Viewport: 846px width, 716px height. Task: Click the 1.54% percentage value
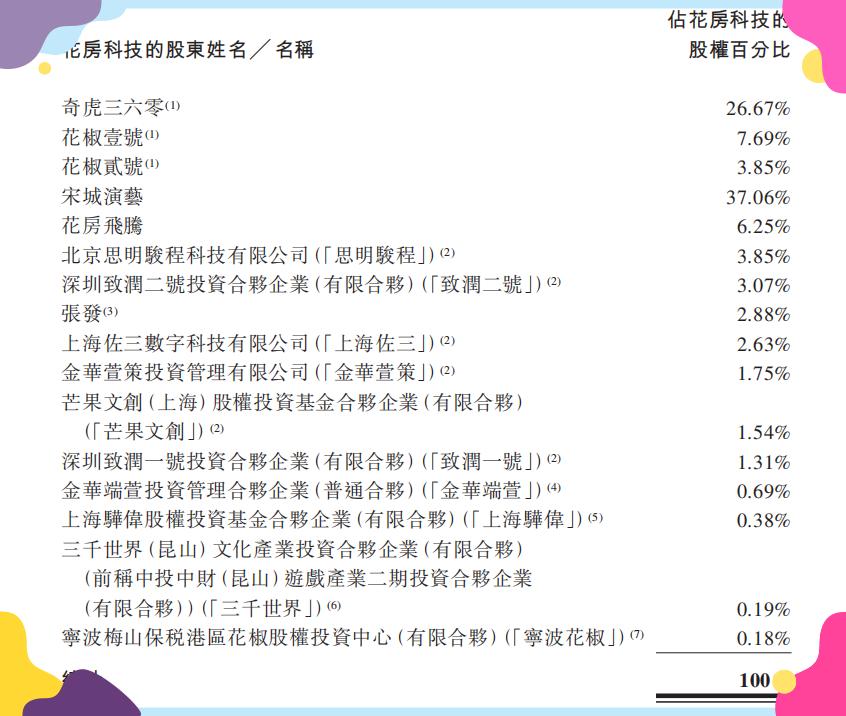point(763,432)
